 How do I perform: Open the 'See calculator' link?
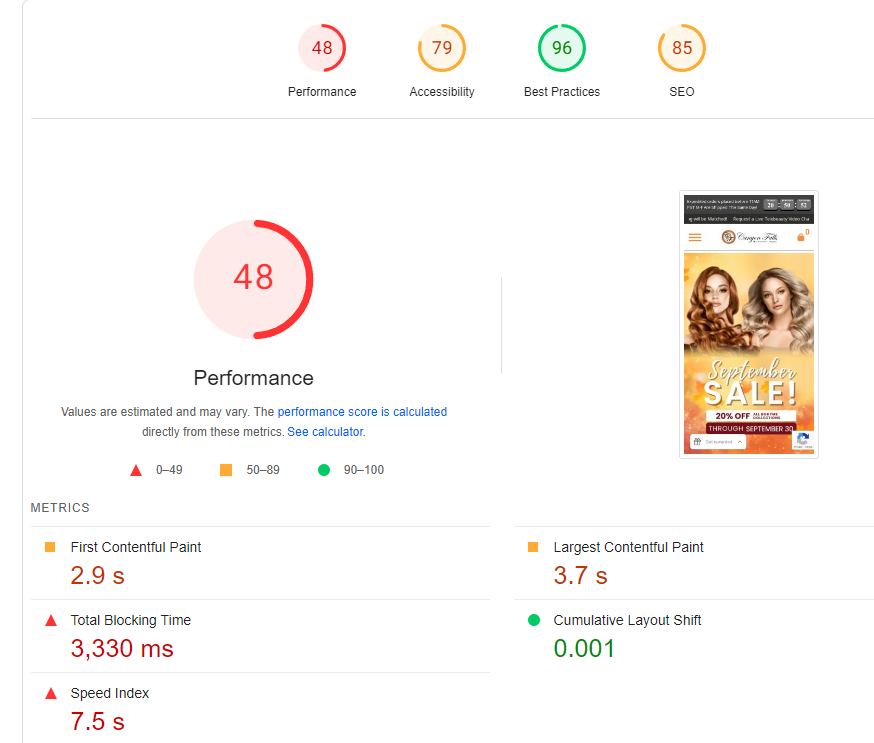[x=326, y=432]
